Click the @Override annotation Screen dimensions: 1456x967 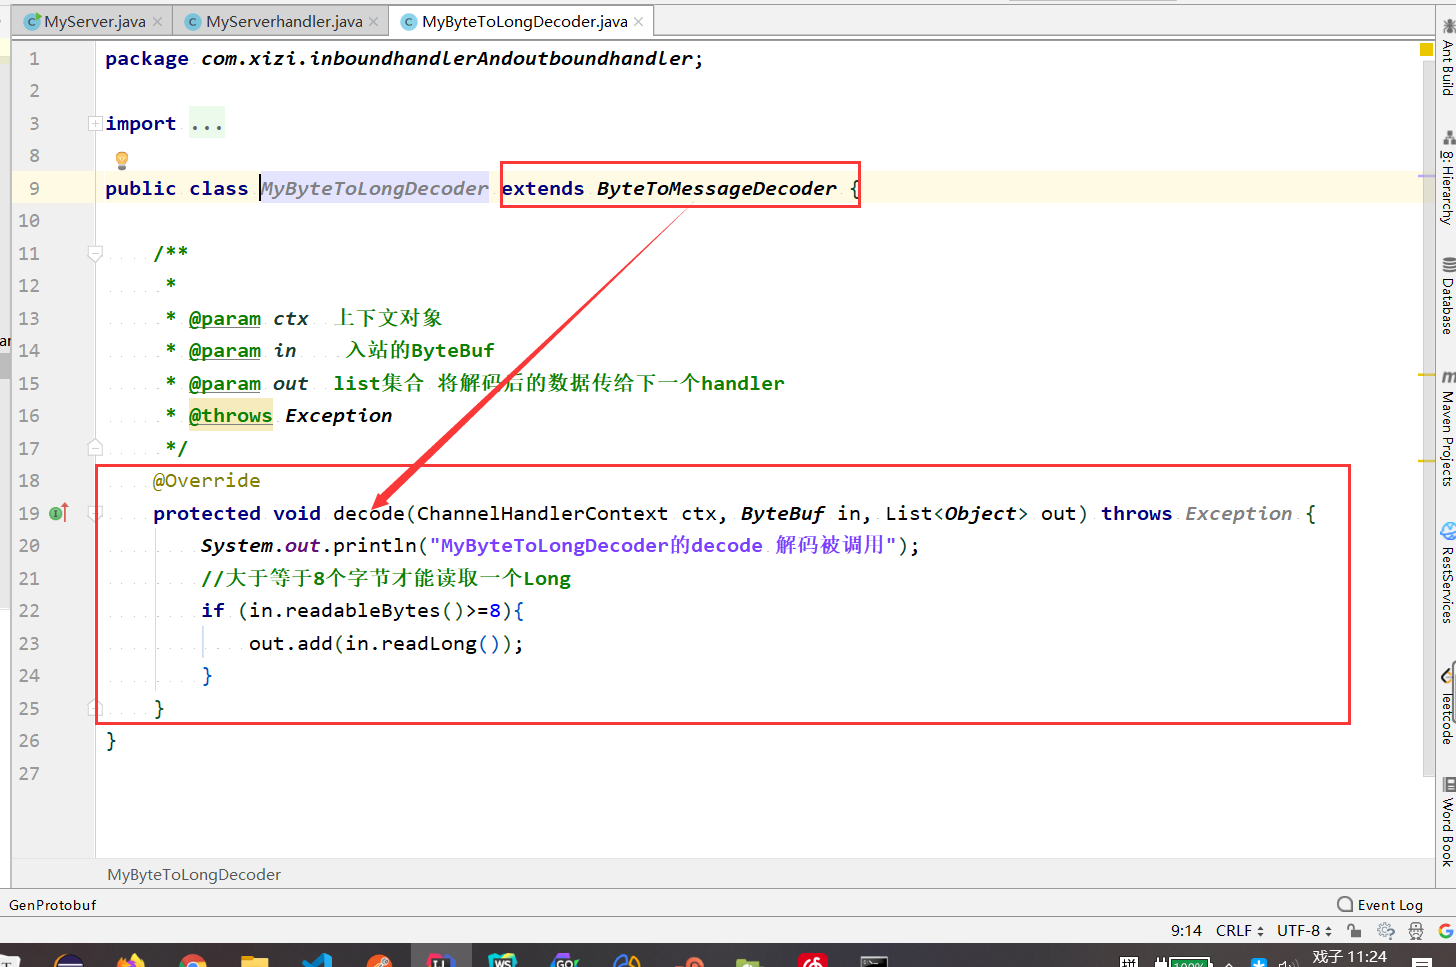click(x=206, y=481)
